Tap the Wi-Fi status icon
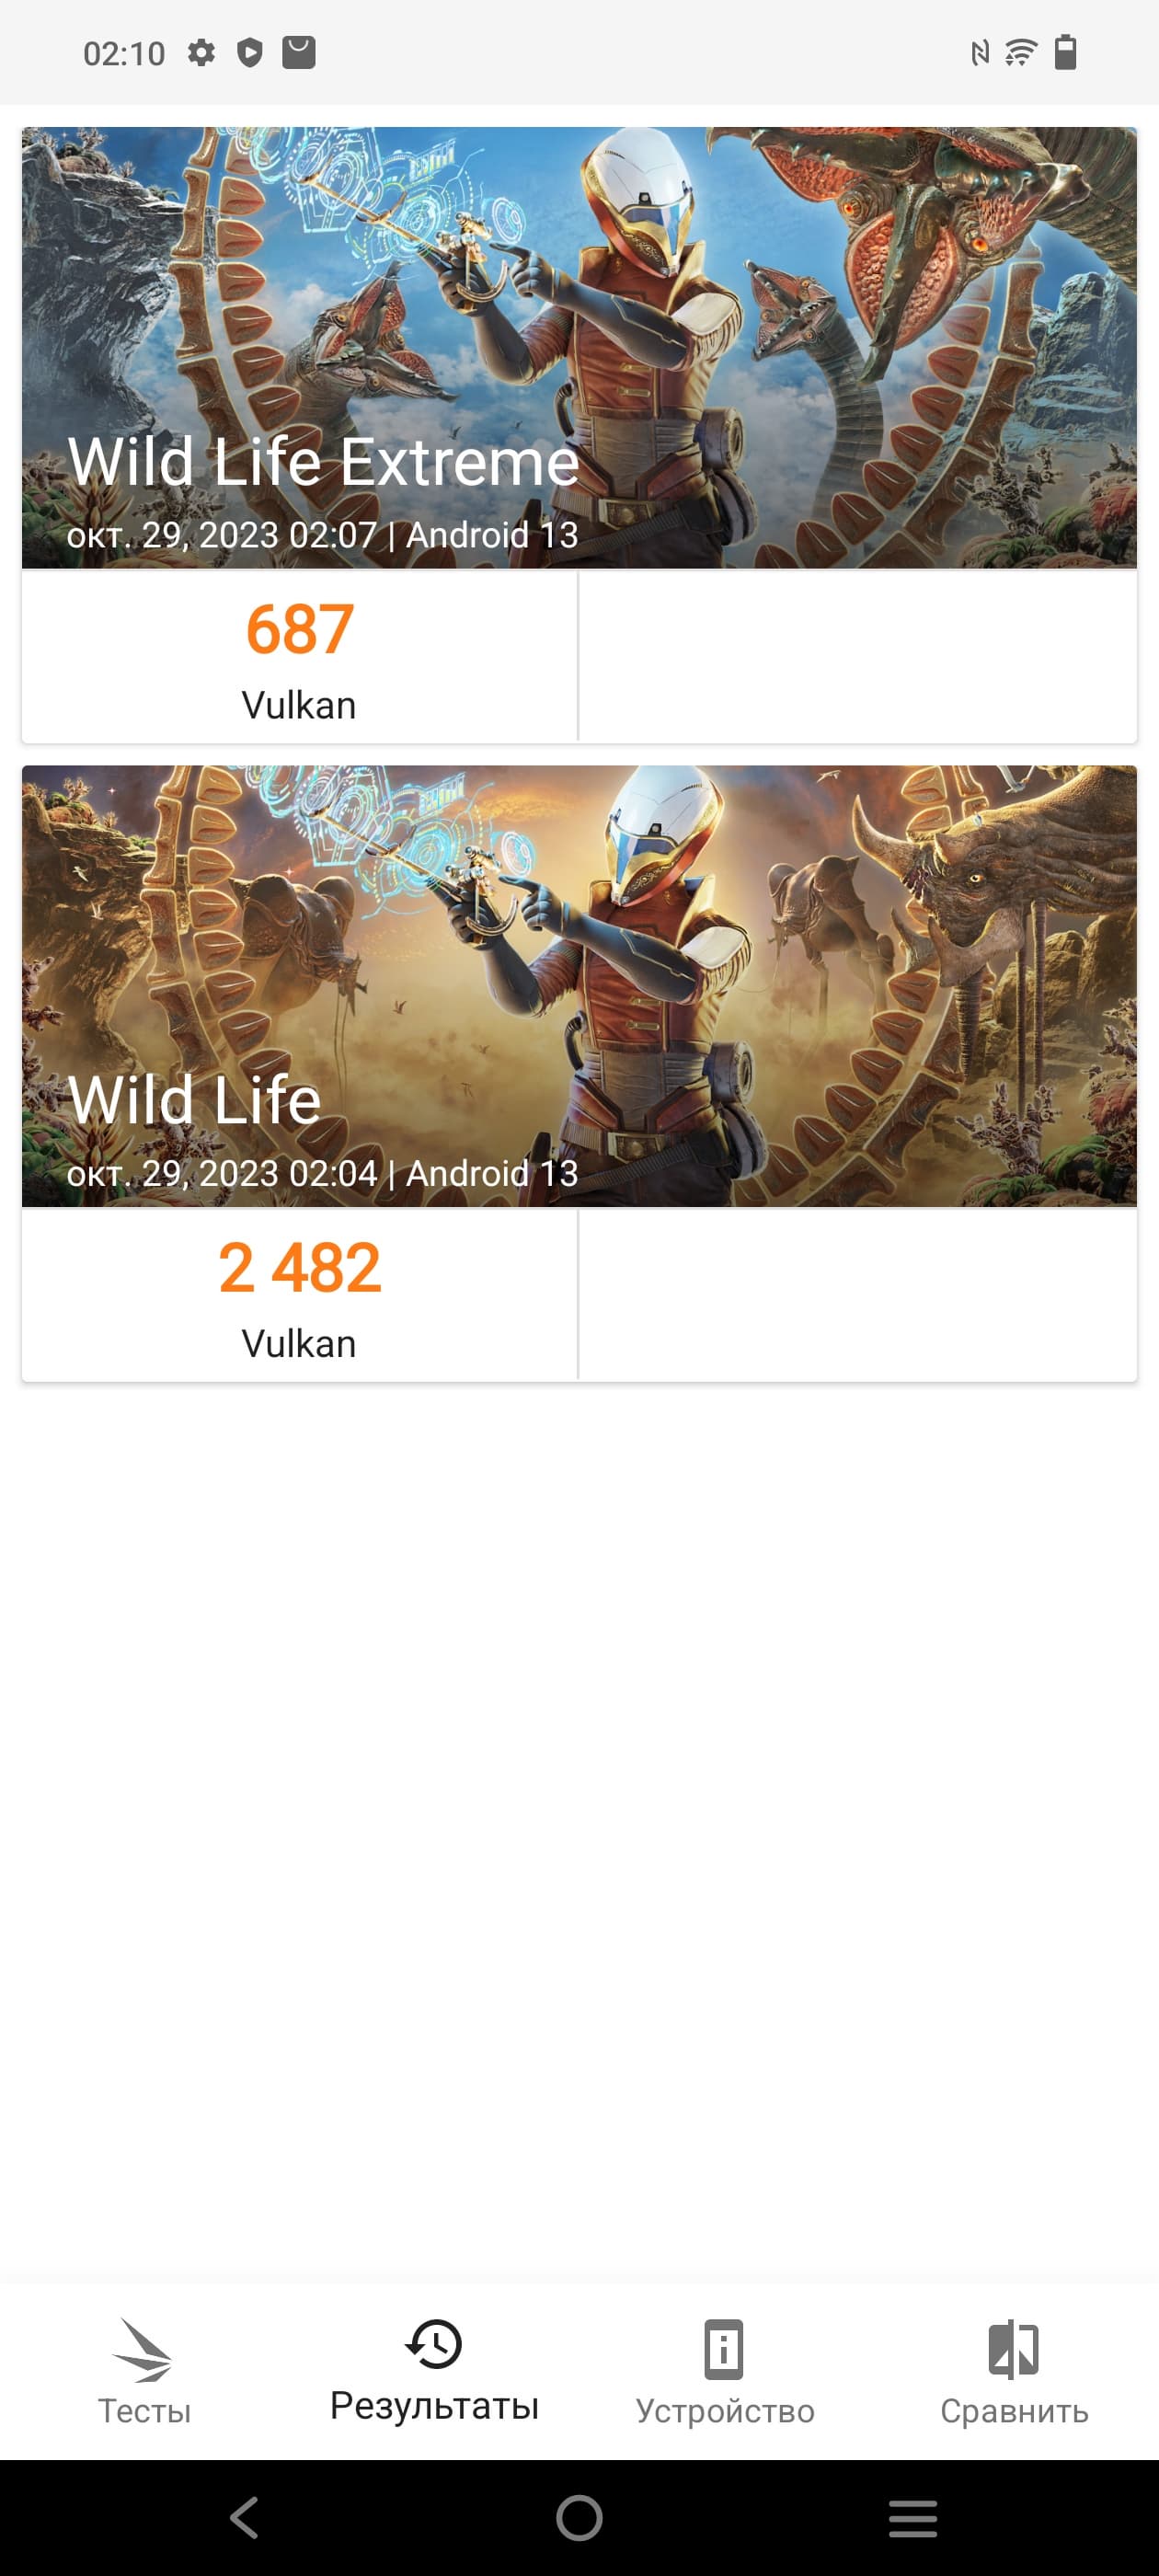This screenshot has height=2576, width=1159. (x=1021, y=52)
